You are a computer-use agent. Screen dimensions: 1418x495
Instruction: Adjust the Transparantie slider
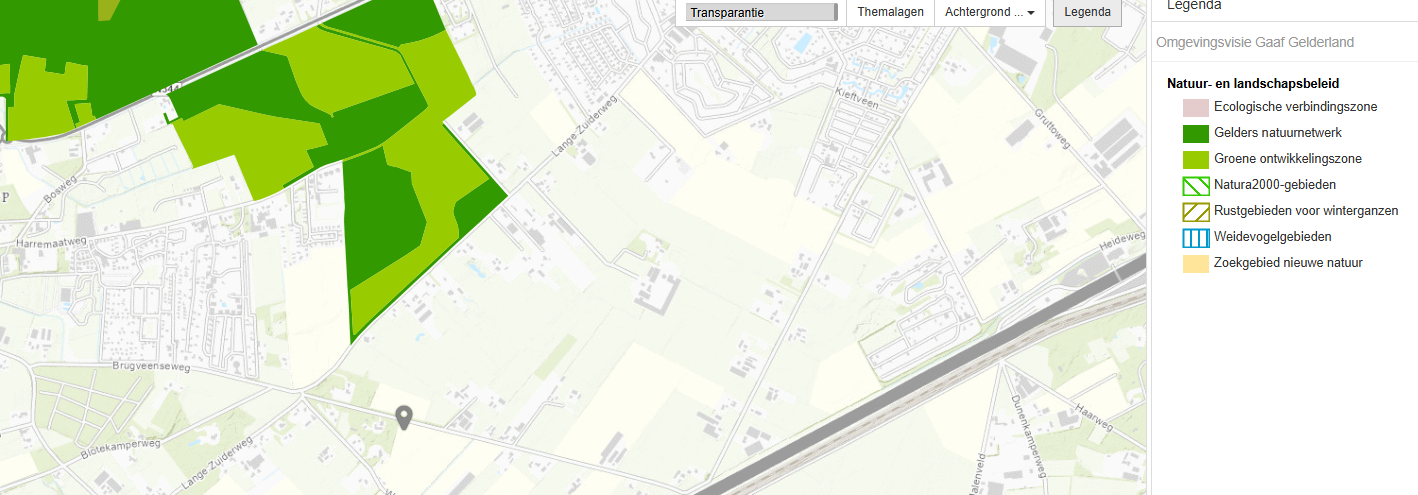pos(762,12)
